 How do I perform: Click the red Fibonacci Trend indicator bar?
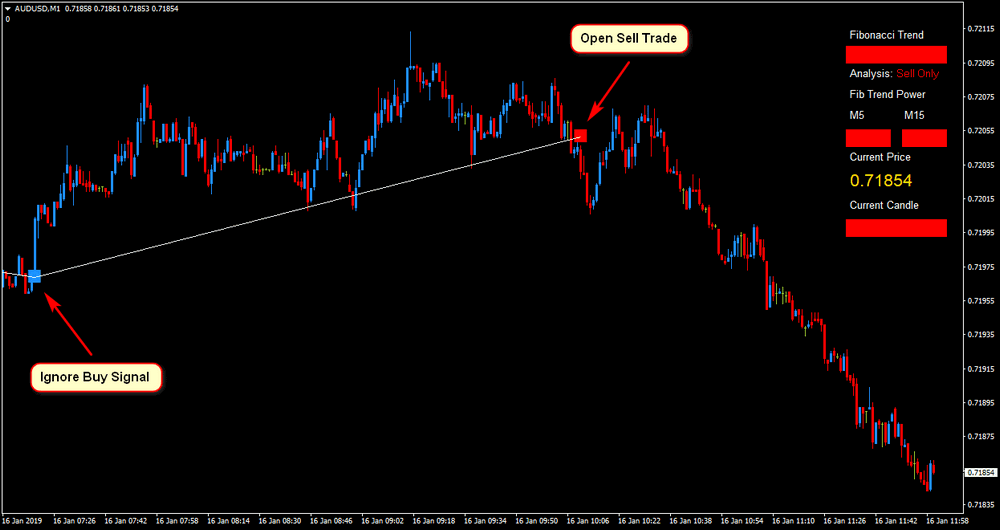(x=896, y=54)
